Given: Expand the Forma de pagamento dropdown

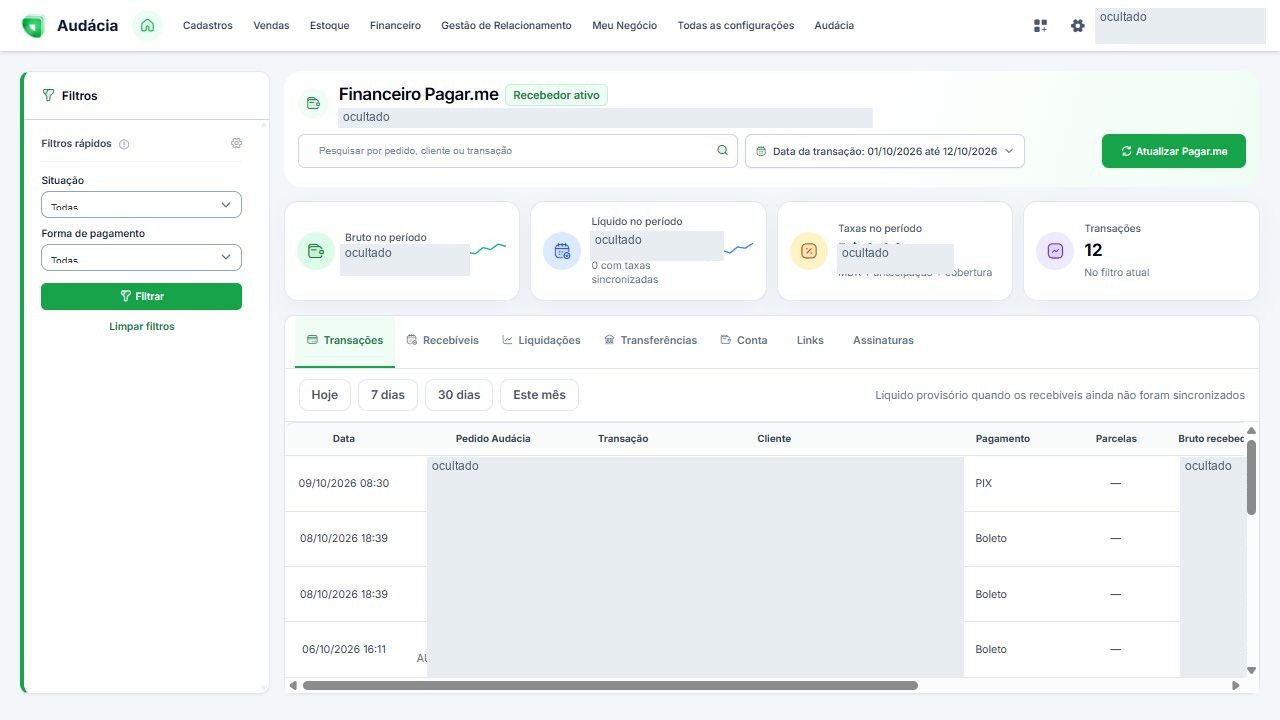Looking at the screenshot, I should [x=141, y=257].
